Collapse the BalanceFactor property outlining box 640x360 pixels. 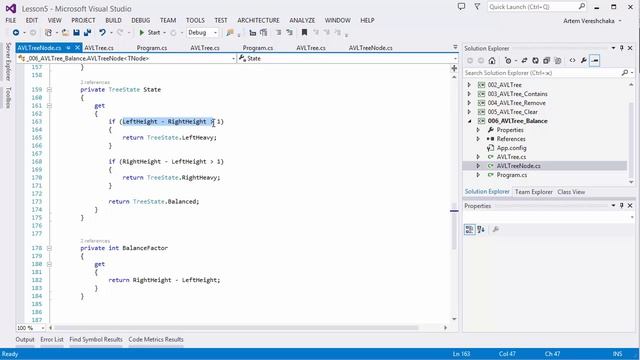point(49,248)
